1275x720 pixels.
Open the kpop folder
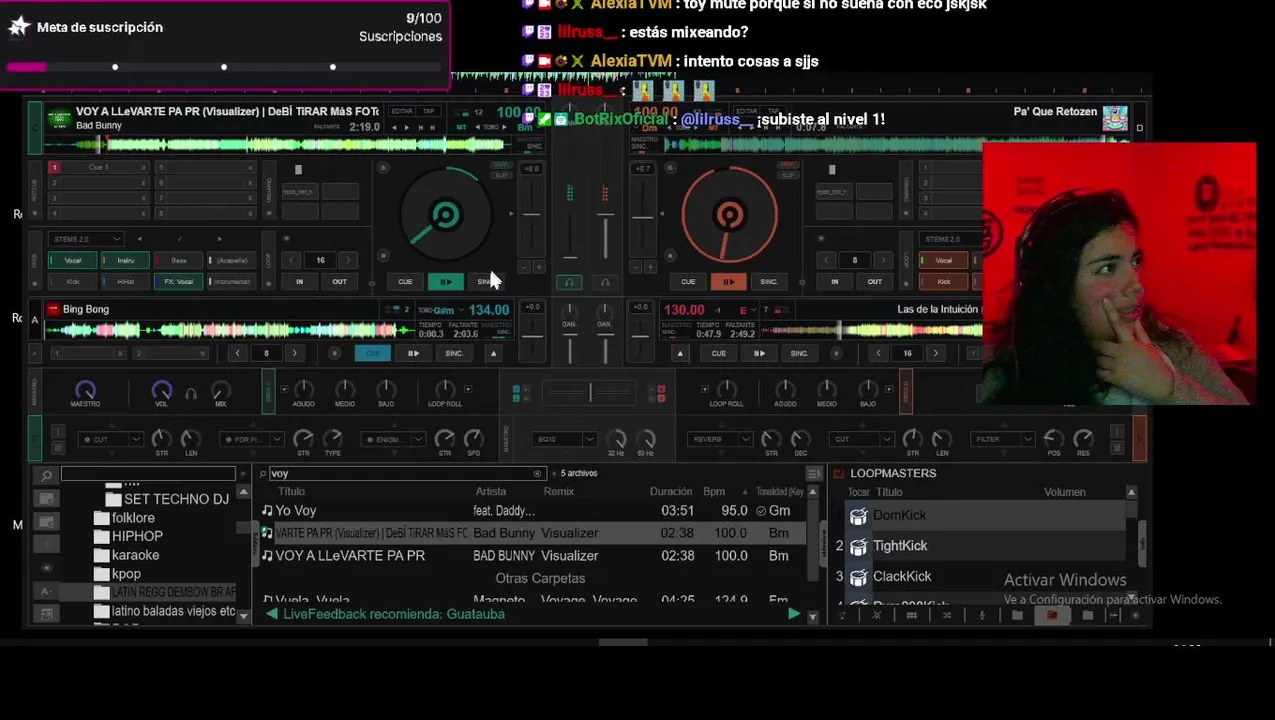[126, 575]
